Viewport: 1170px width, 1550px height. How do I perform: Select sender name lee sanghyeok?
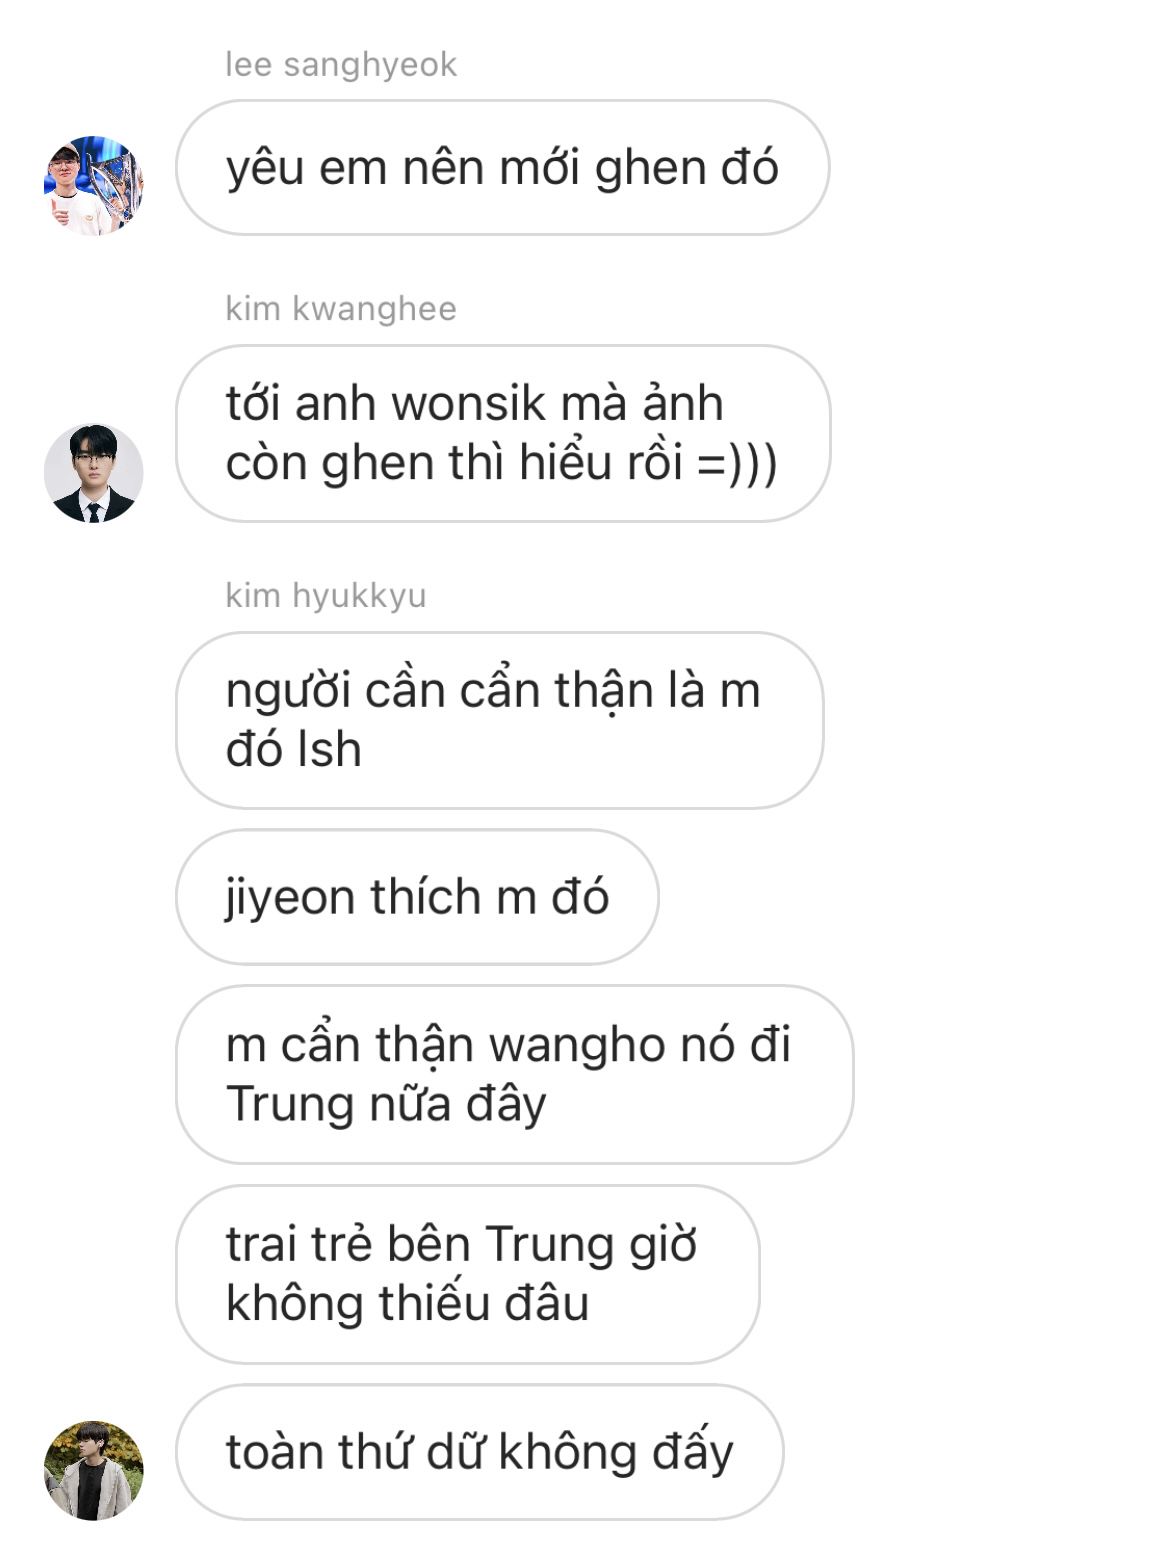coord(341,65)
